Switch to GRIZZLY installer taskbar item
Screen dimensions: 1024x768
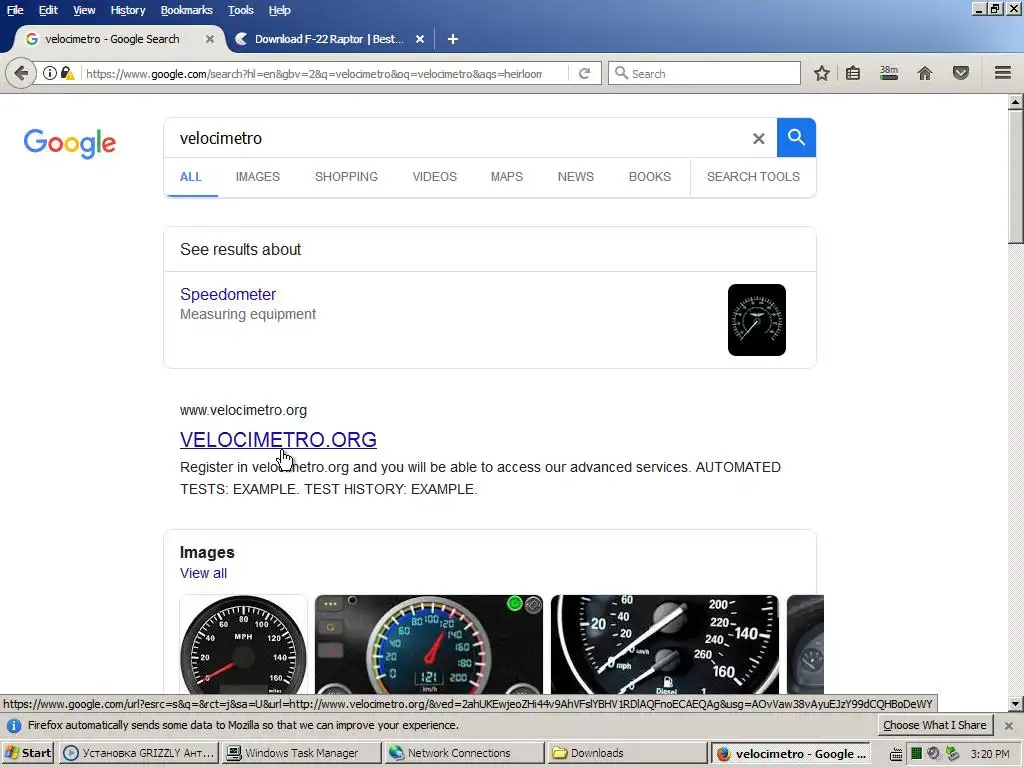pyautogui.click(x=139, y=753)
